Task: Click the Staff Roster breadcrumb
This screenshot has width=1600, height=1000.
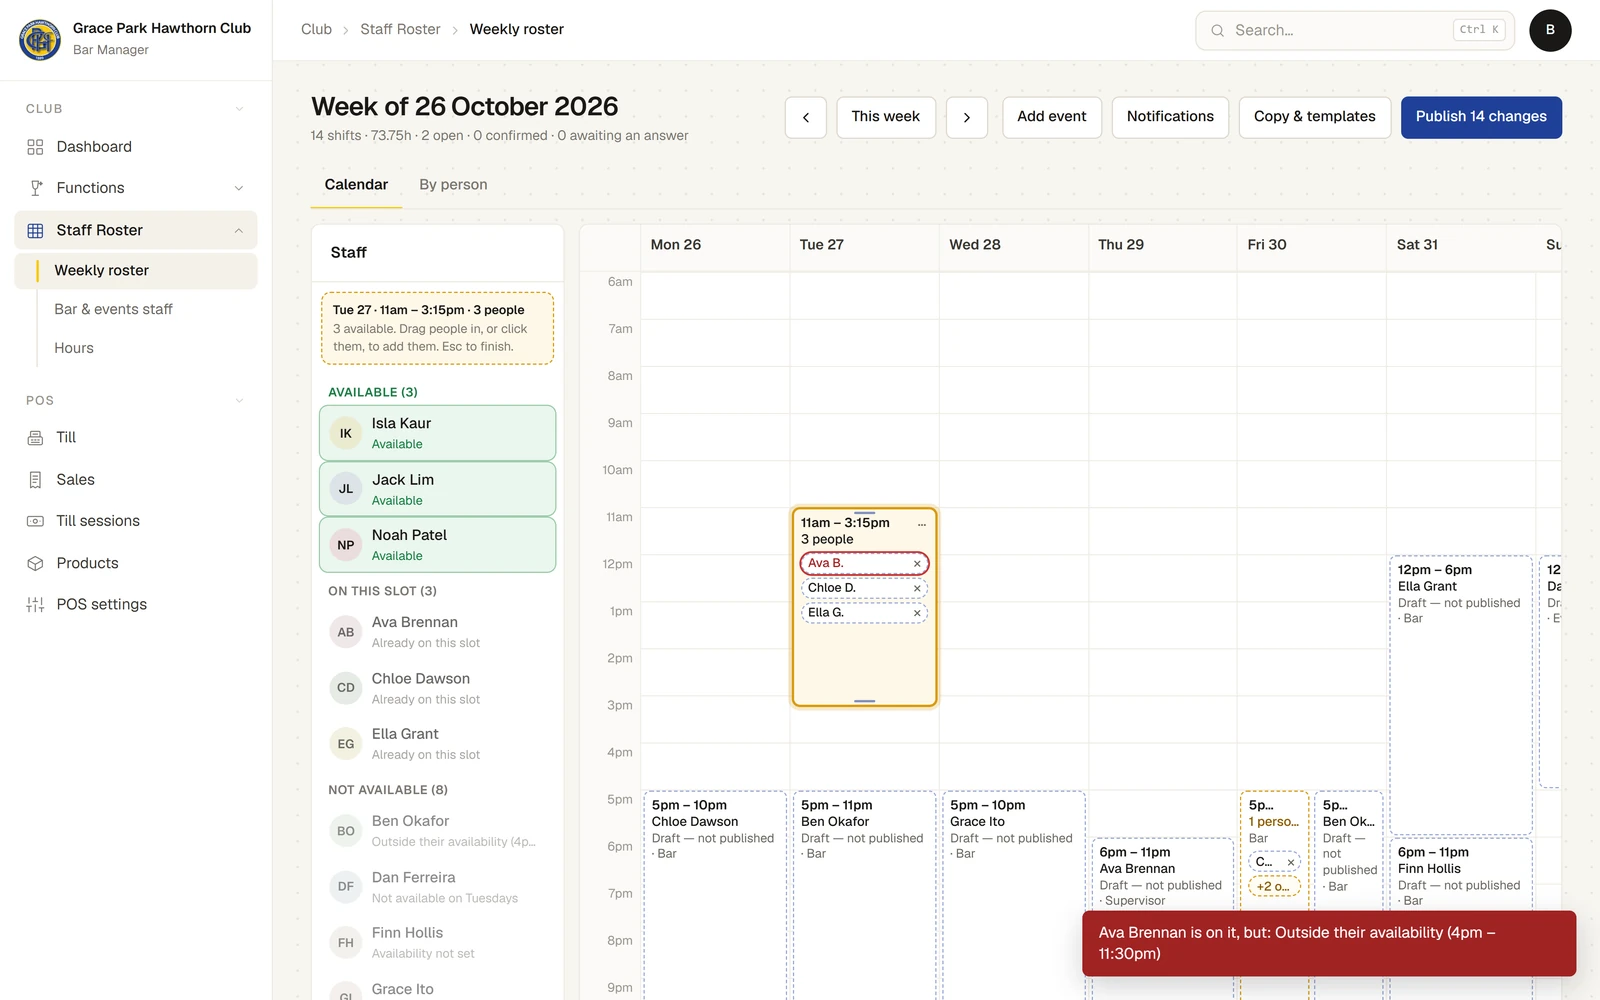Action: pos(400,30)
